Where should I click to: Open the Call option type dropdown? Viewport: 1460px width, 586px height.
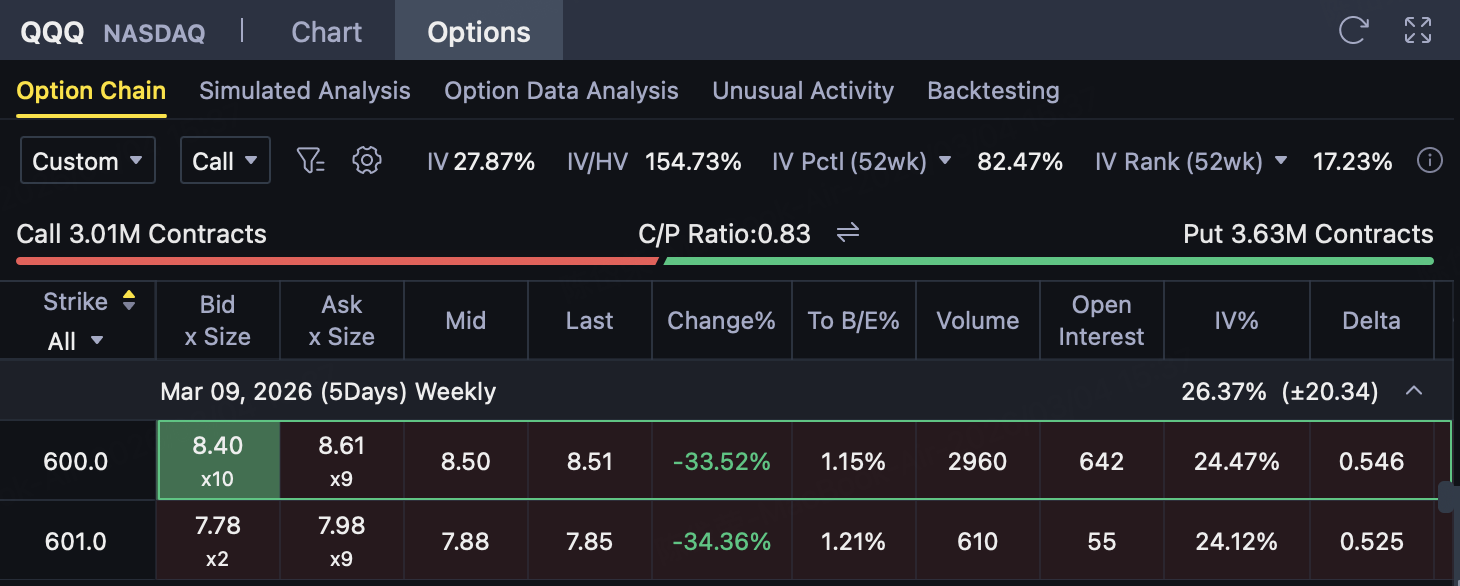[225, 161]
